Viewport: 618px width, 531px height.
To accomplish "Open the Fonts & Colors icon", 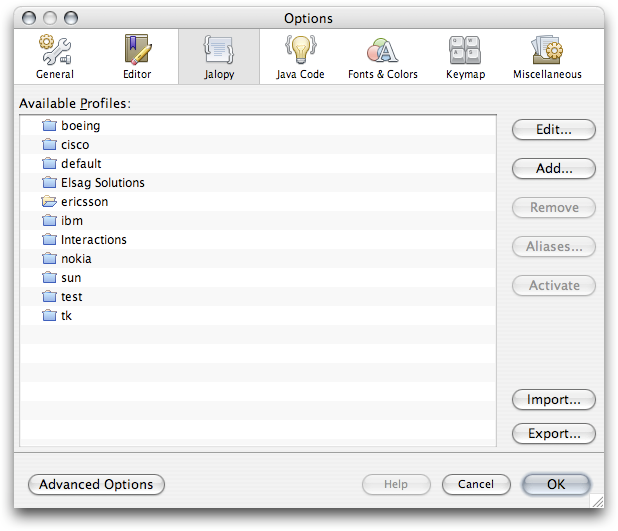I will tap(382, 50).
